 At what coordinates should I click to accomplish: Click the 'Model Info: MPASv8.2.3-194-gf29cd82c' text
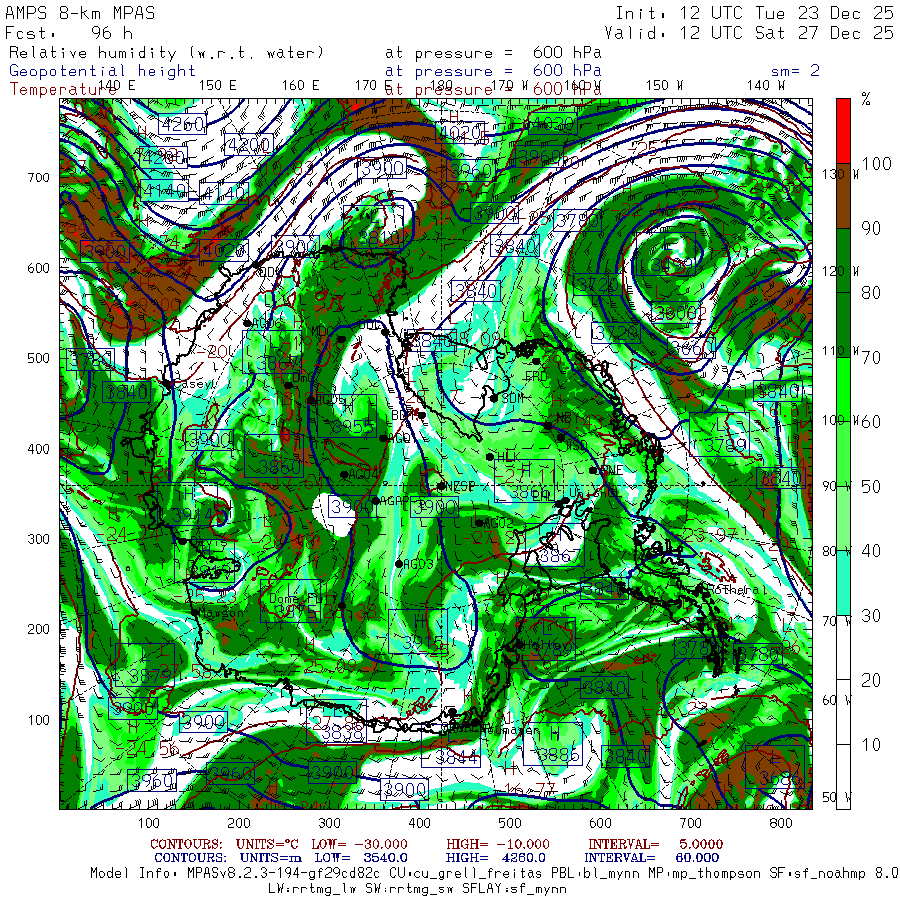click(x=235, y=873)
